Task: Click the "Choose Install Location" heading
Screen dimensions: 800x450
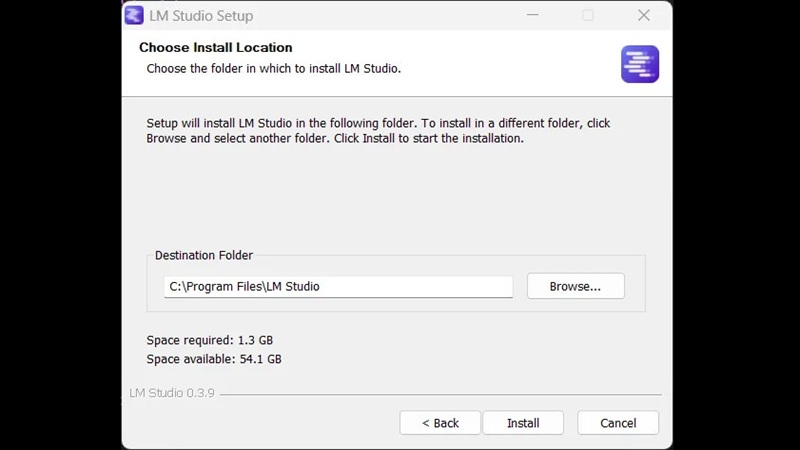Action: [x=216, y=47]
